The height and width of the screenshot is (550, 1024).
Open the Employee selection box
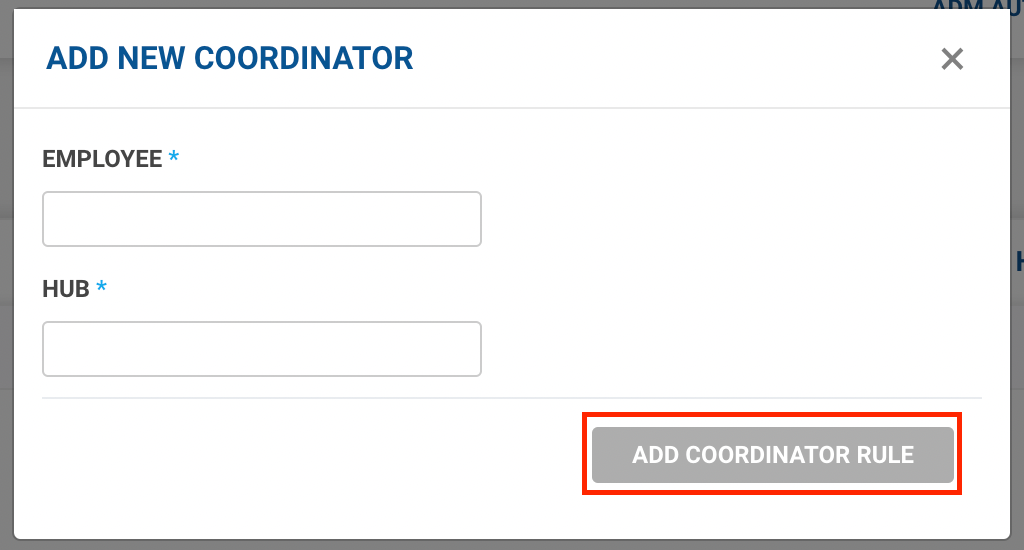point(262,219)
